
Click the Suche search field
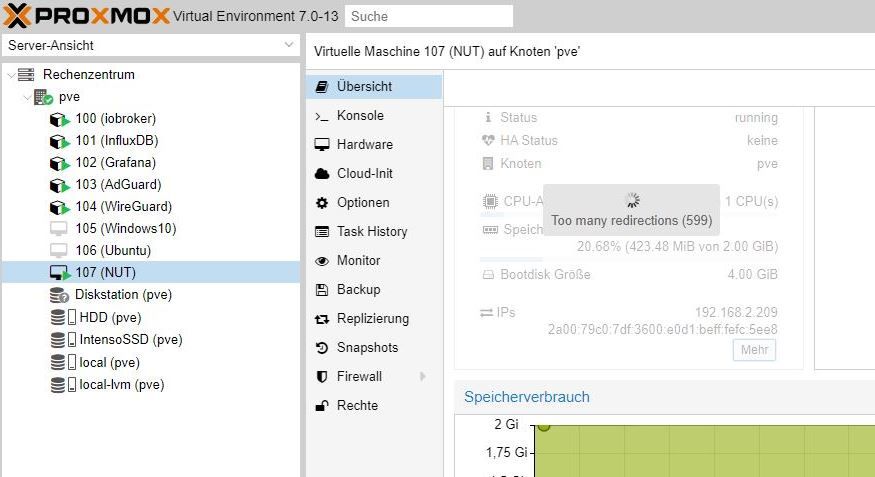[x=428, y=16]
